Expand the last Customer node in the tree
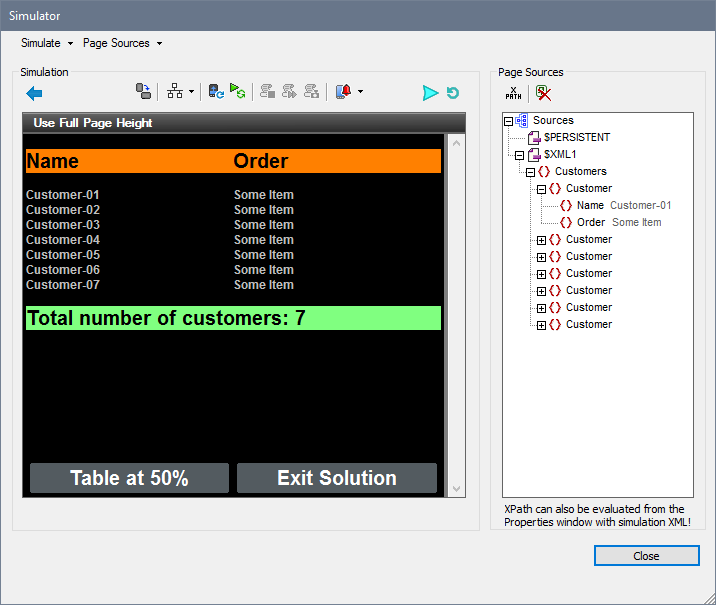Image resolution: width=716 pixels, height=605 pixels. (541, 325)
